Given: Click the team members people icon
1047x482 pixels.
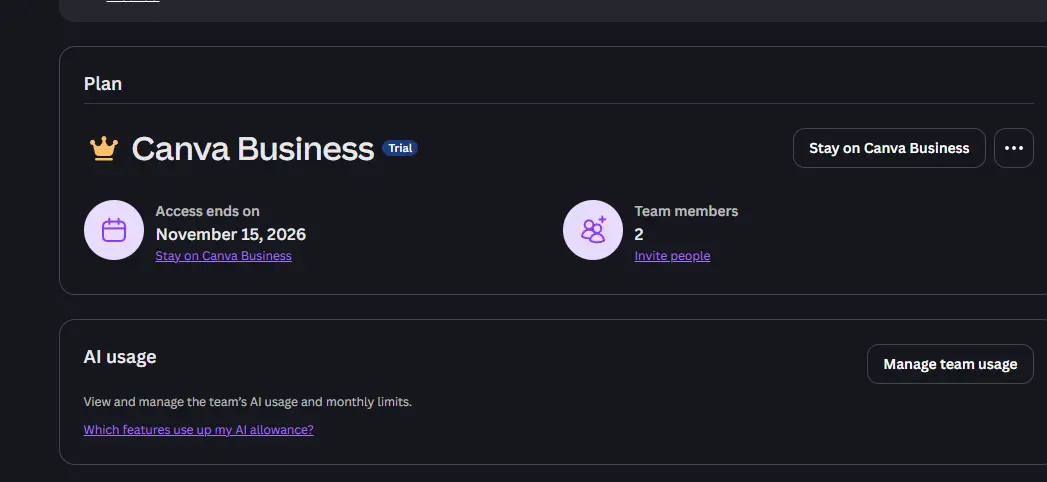Looking at the screenshot, I should (x=593, y=230).
